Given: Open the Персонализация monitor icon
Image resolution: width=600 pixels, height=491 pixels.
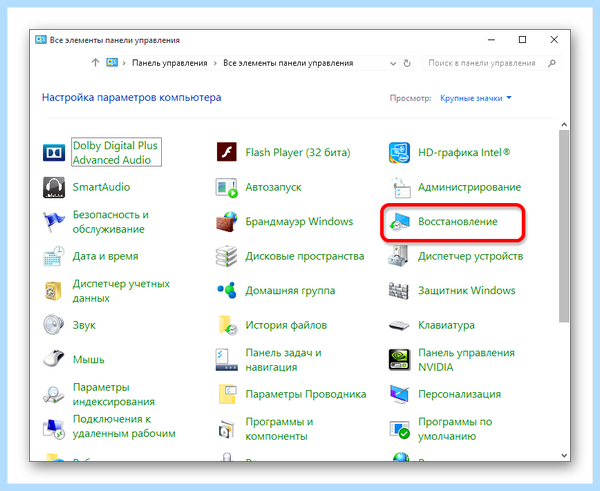Looking at the screenshot, I should click(399, 394).
